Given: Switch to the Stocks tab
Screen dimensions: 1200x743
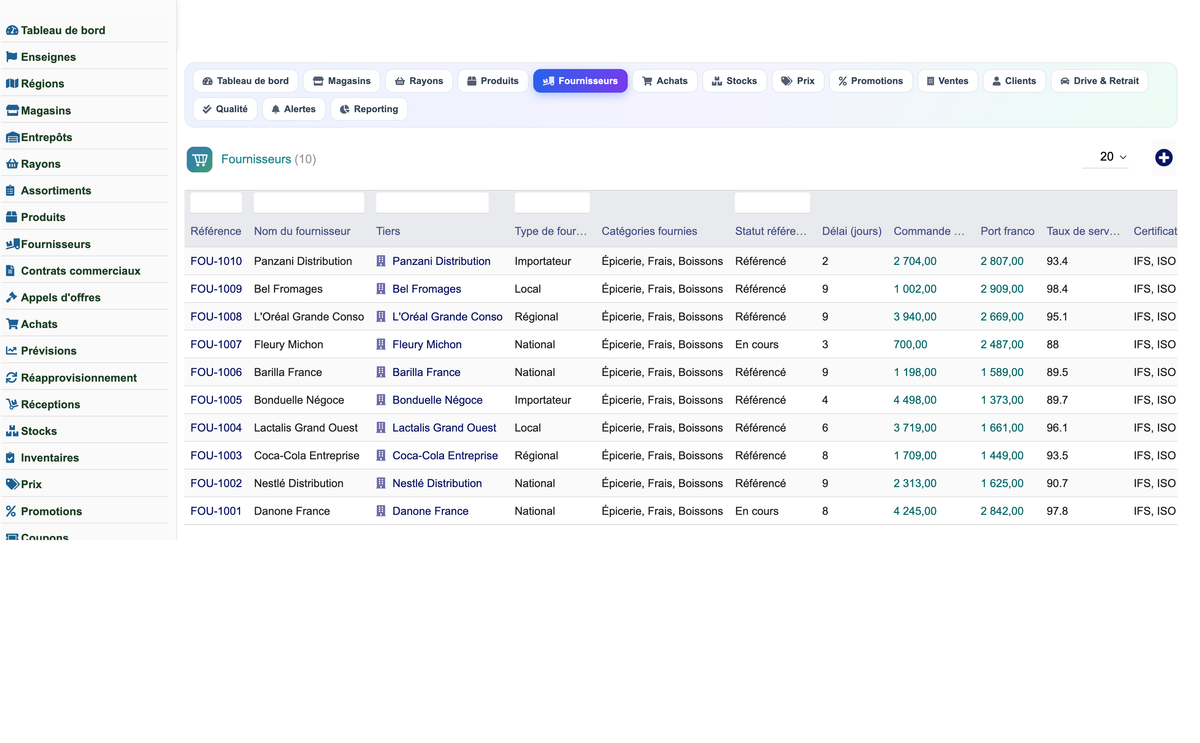Looking at the screenshot, I should (734, 81).
